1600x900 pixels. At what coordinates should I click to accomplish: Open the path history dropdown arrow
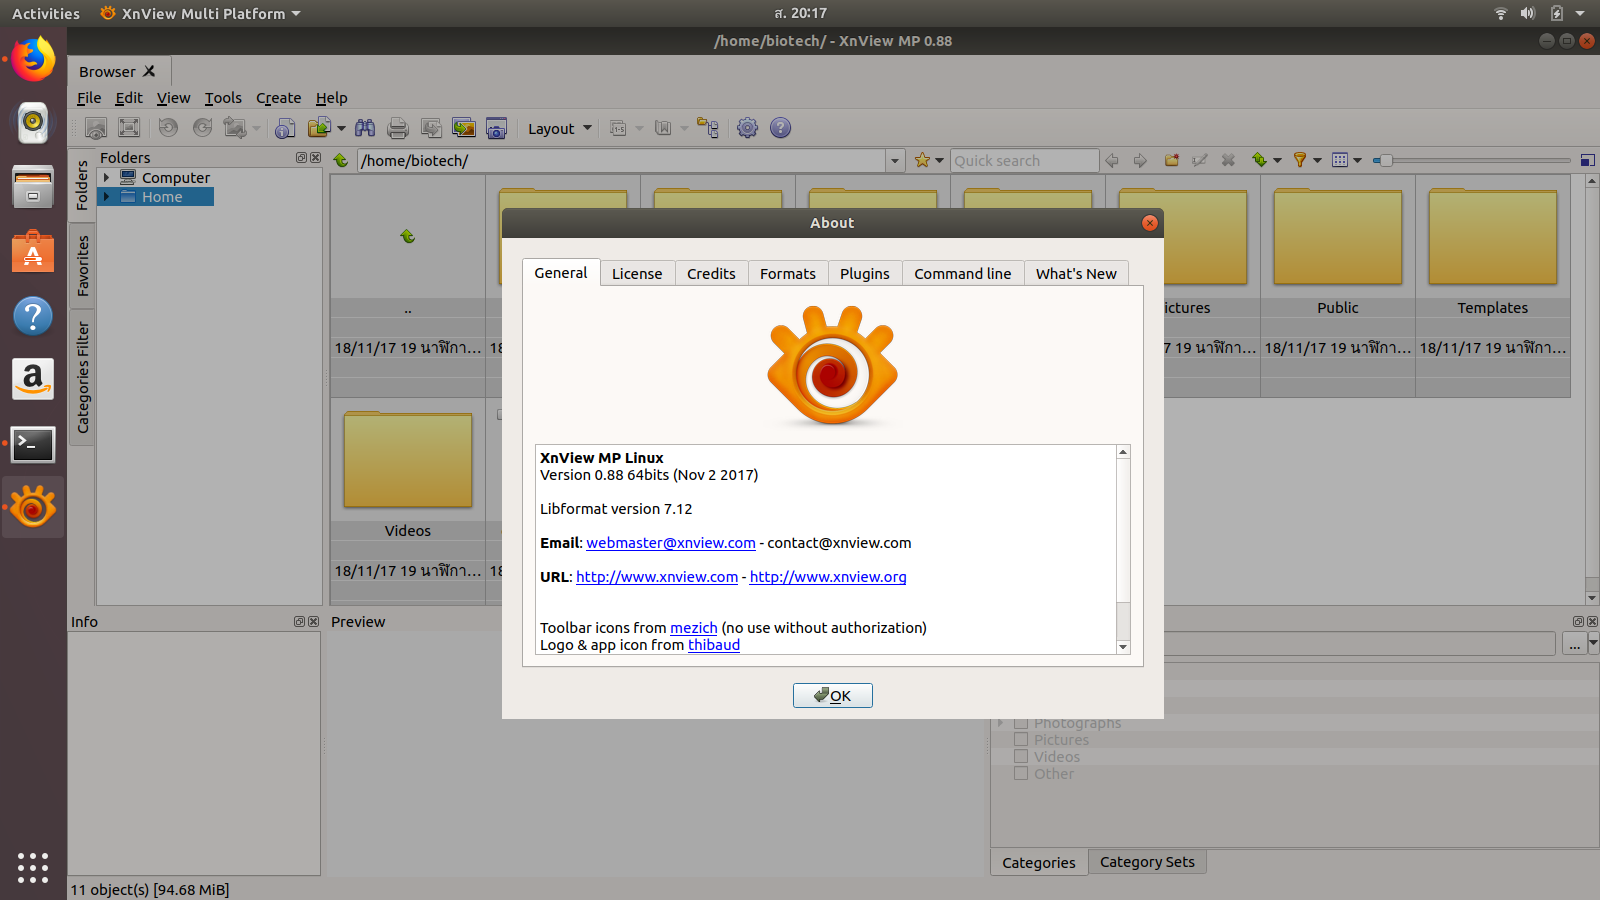point(894,161)
